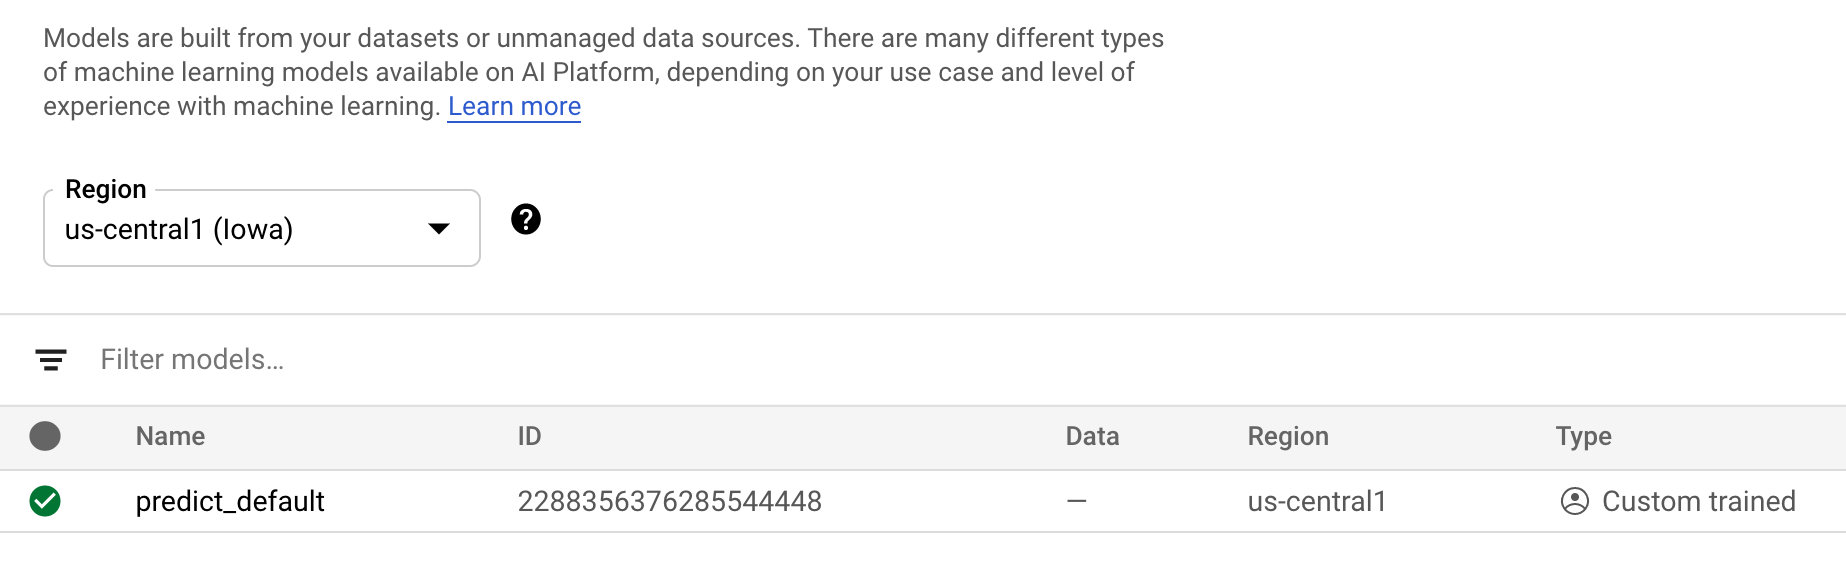Click the Data column header
This screenshot has width=1846, height=563.
coord(1092,436)
